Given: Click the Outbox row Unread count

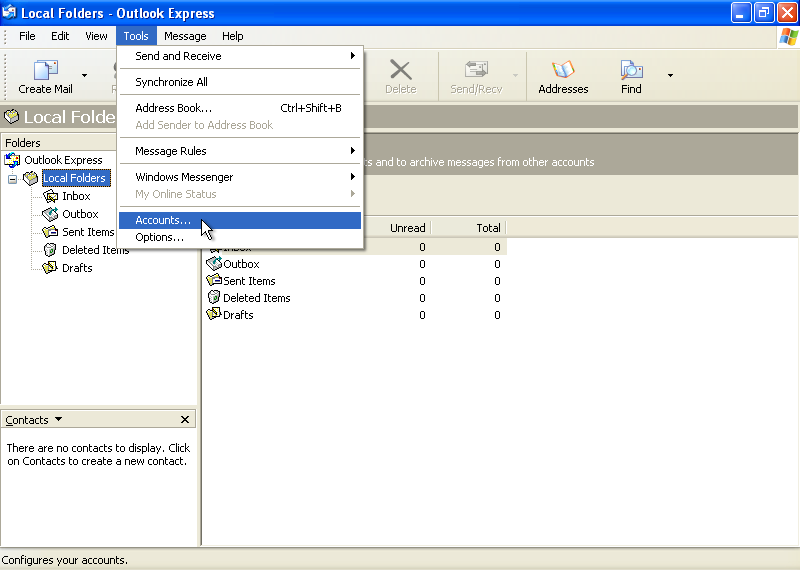Looking at the screenshot, I should tap(422, 264).
